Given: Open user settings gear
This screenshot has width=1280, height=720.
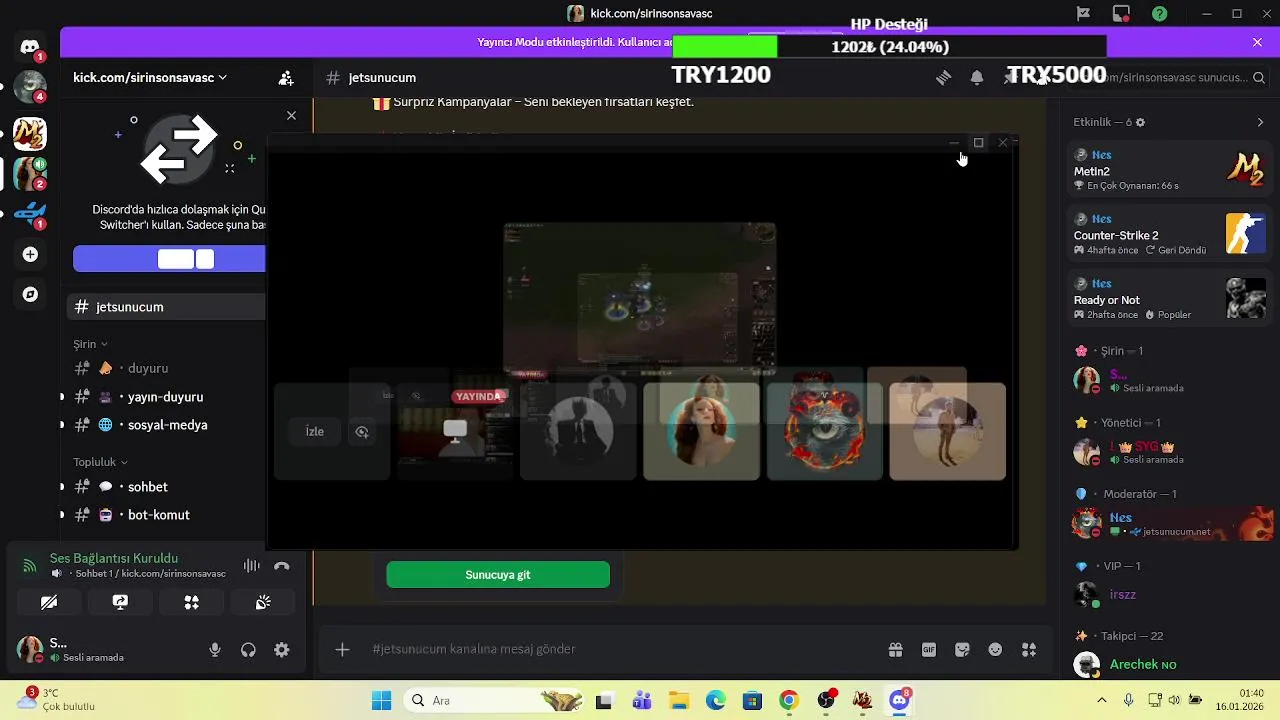Looking at the screenshot, I should (x=282, y=650).
